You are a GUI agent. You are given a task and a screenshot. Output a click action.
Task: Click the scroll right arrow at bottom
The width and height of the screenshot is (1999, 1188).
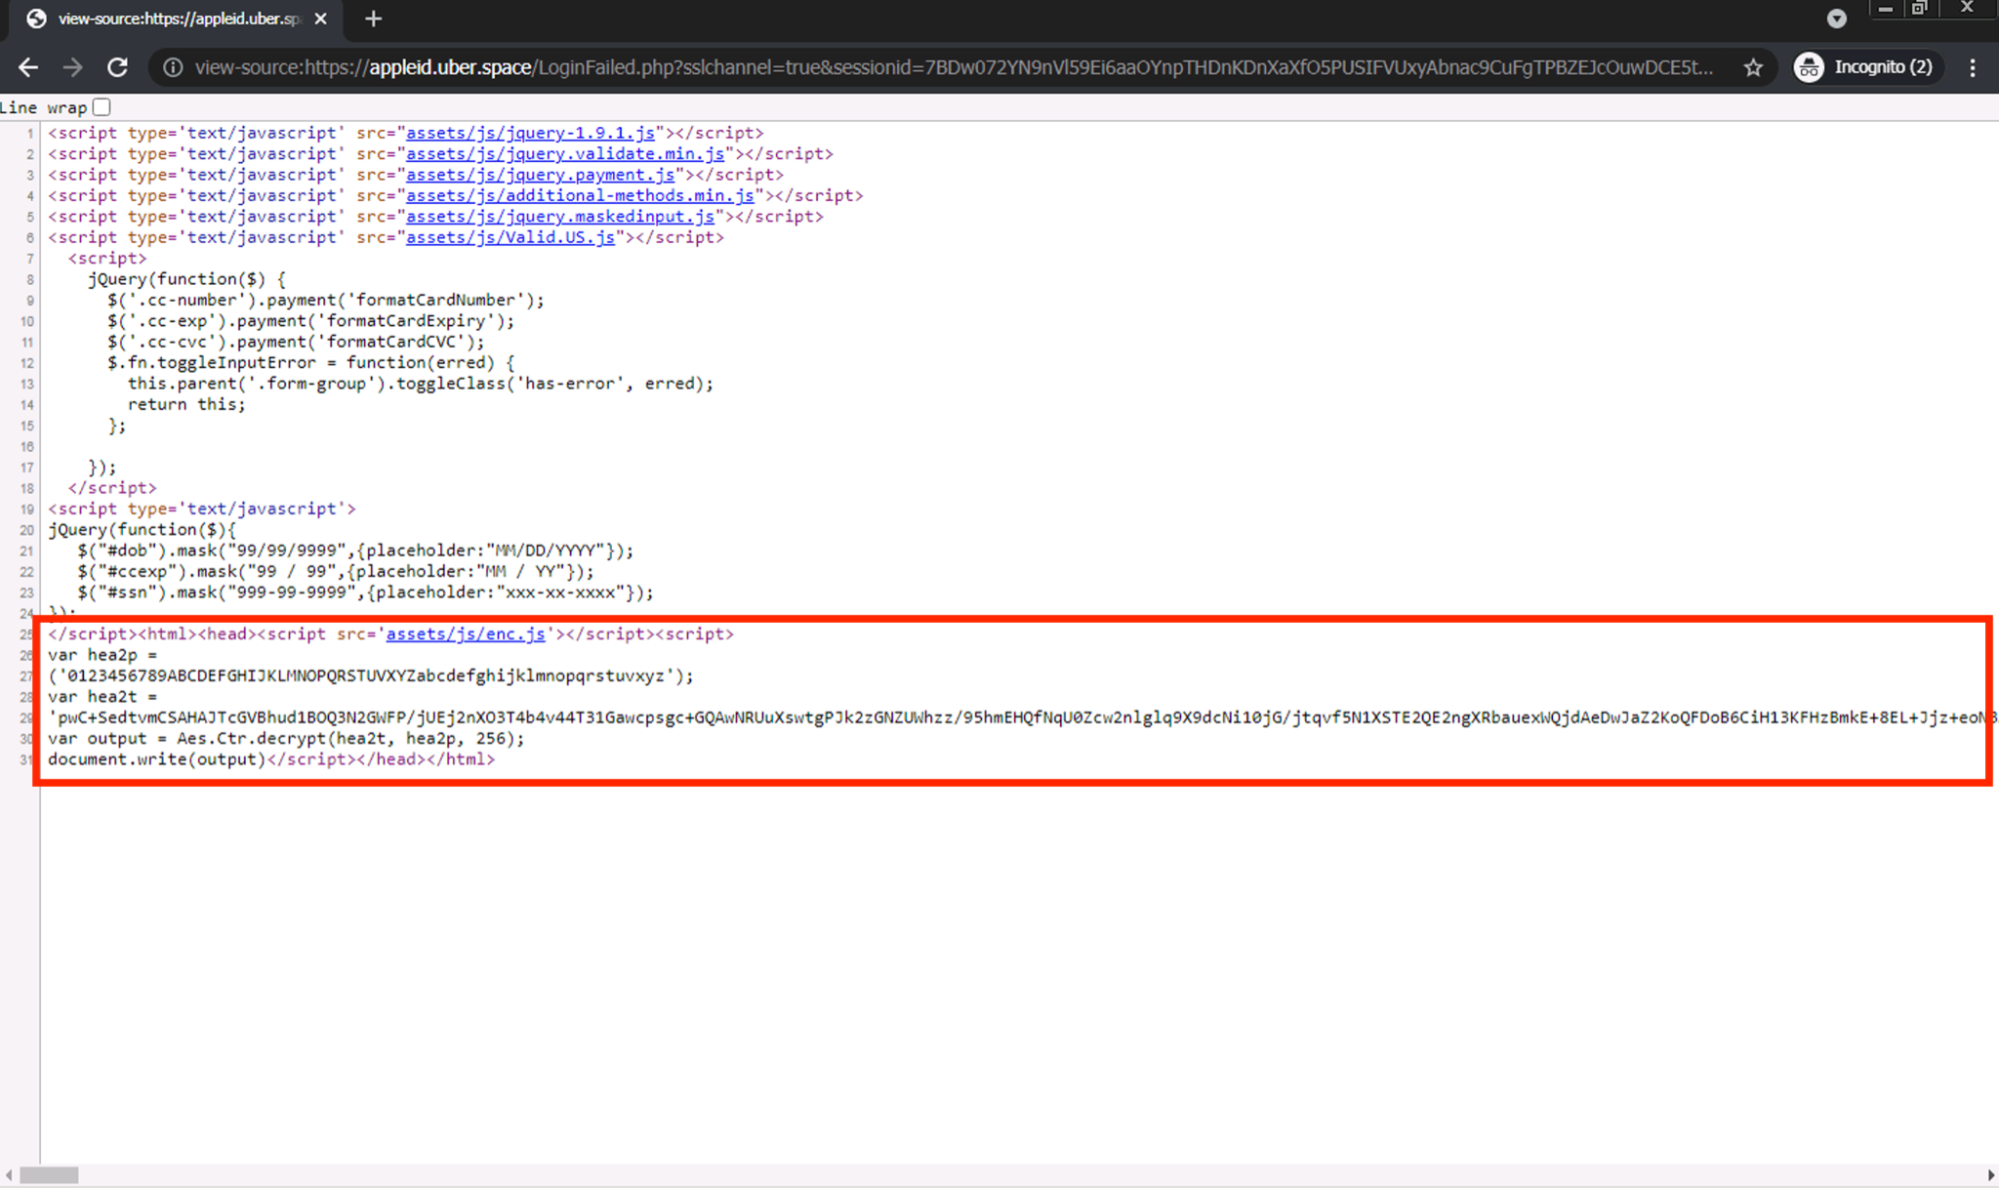[x=1990, y=1175]
